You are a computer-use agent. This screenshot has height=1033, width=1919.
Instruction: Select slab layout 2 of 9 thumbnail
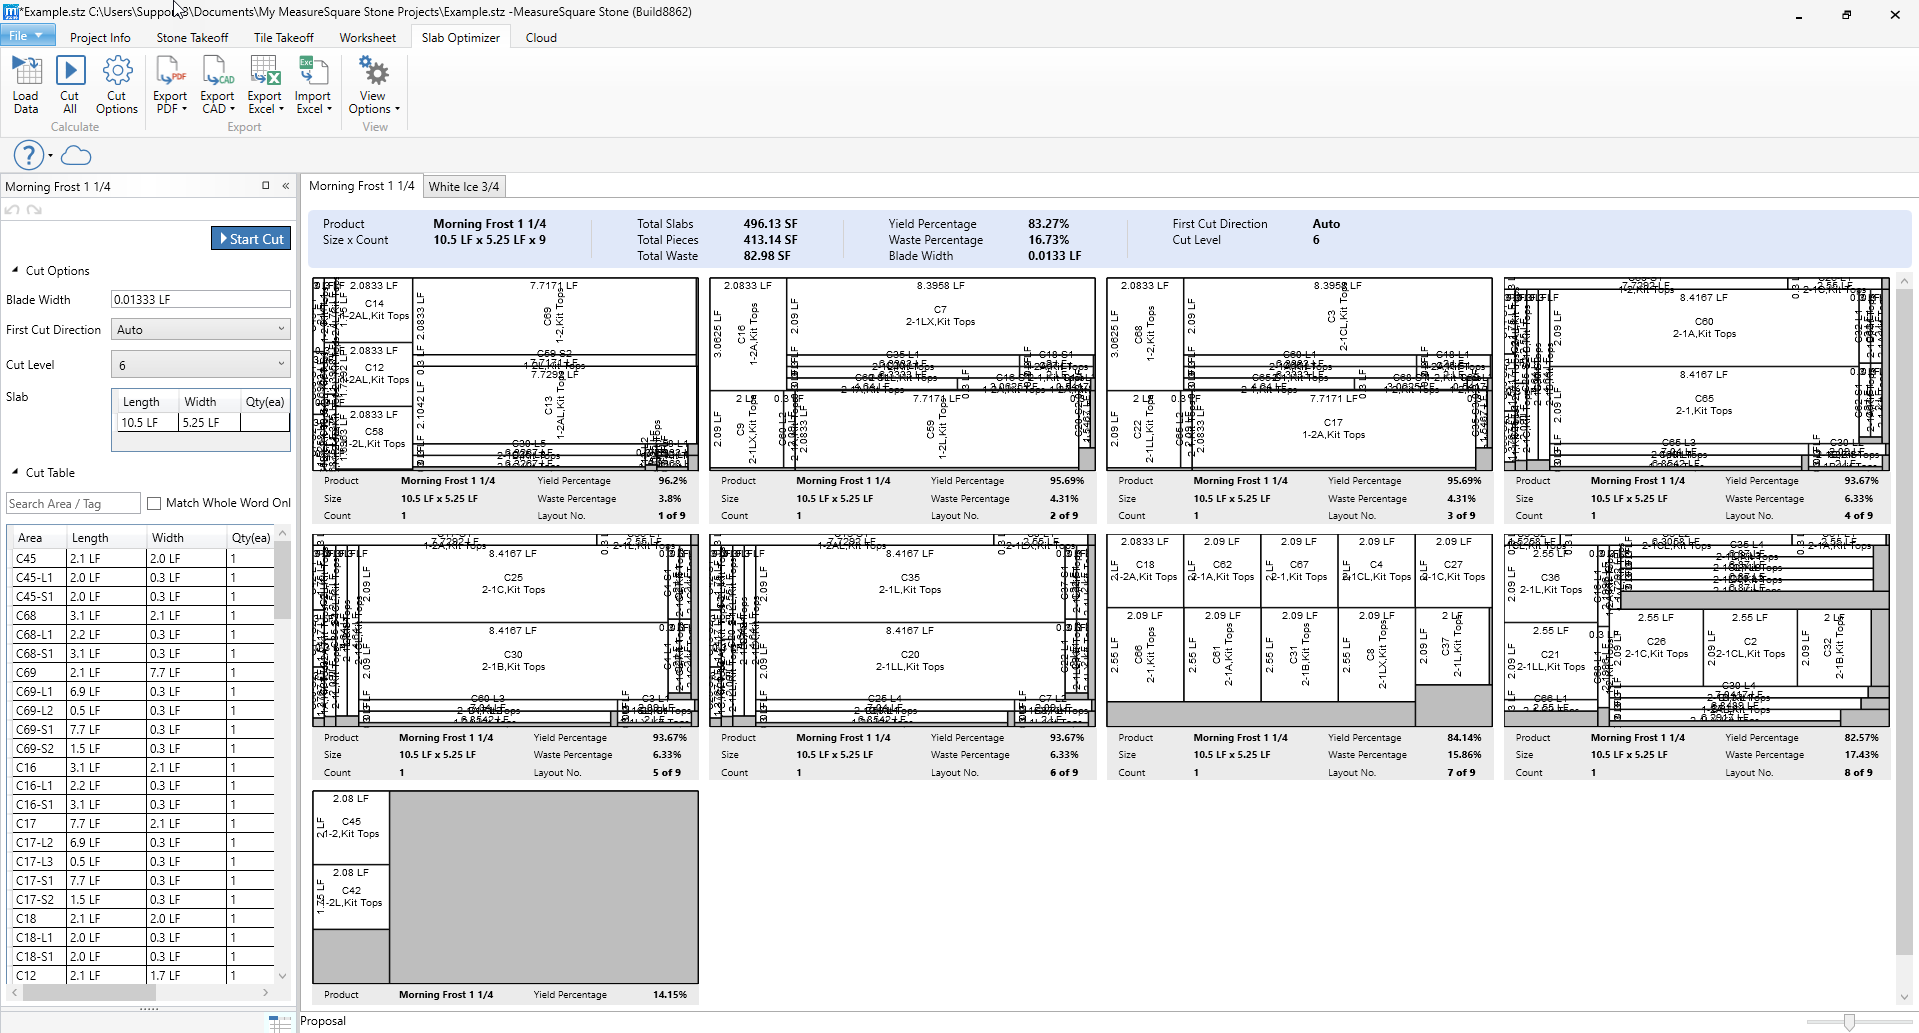point(902,374)
